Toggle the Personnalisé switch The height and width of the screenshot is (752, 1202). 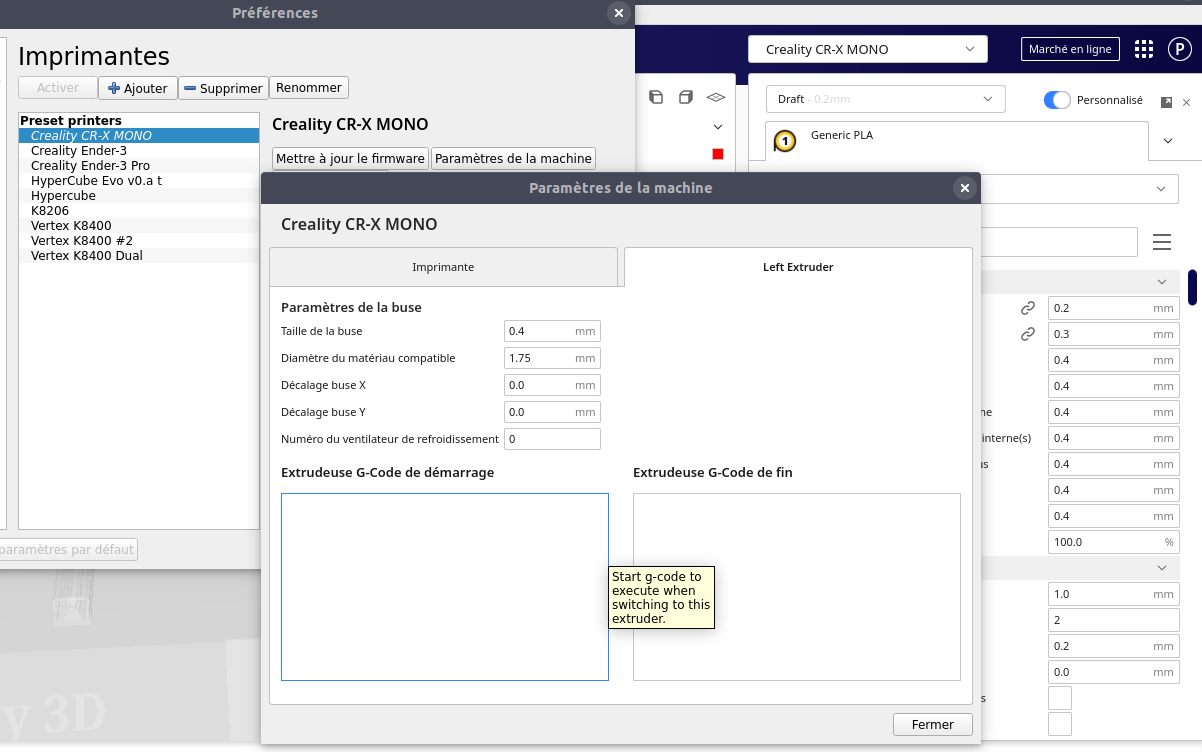1057,100
